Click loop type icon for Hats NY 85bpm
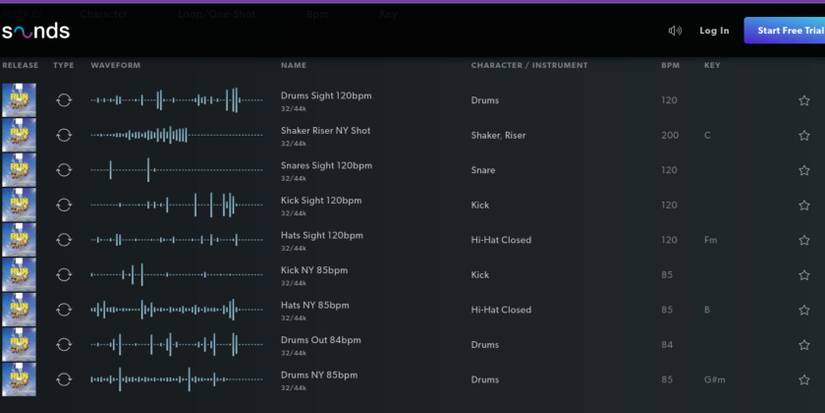The image size is (825, 413). 64,309
